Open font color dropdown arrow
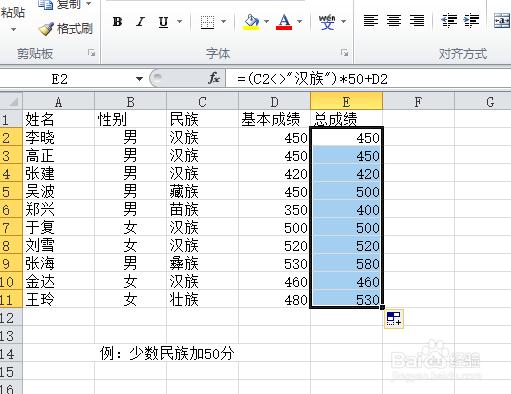The height and width of the screenshot is (394, 511). 299,22
